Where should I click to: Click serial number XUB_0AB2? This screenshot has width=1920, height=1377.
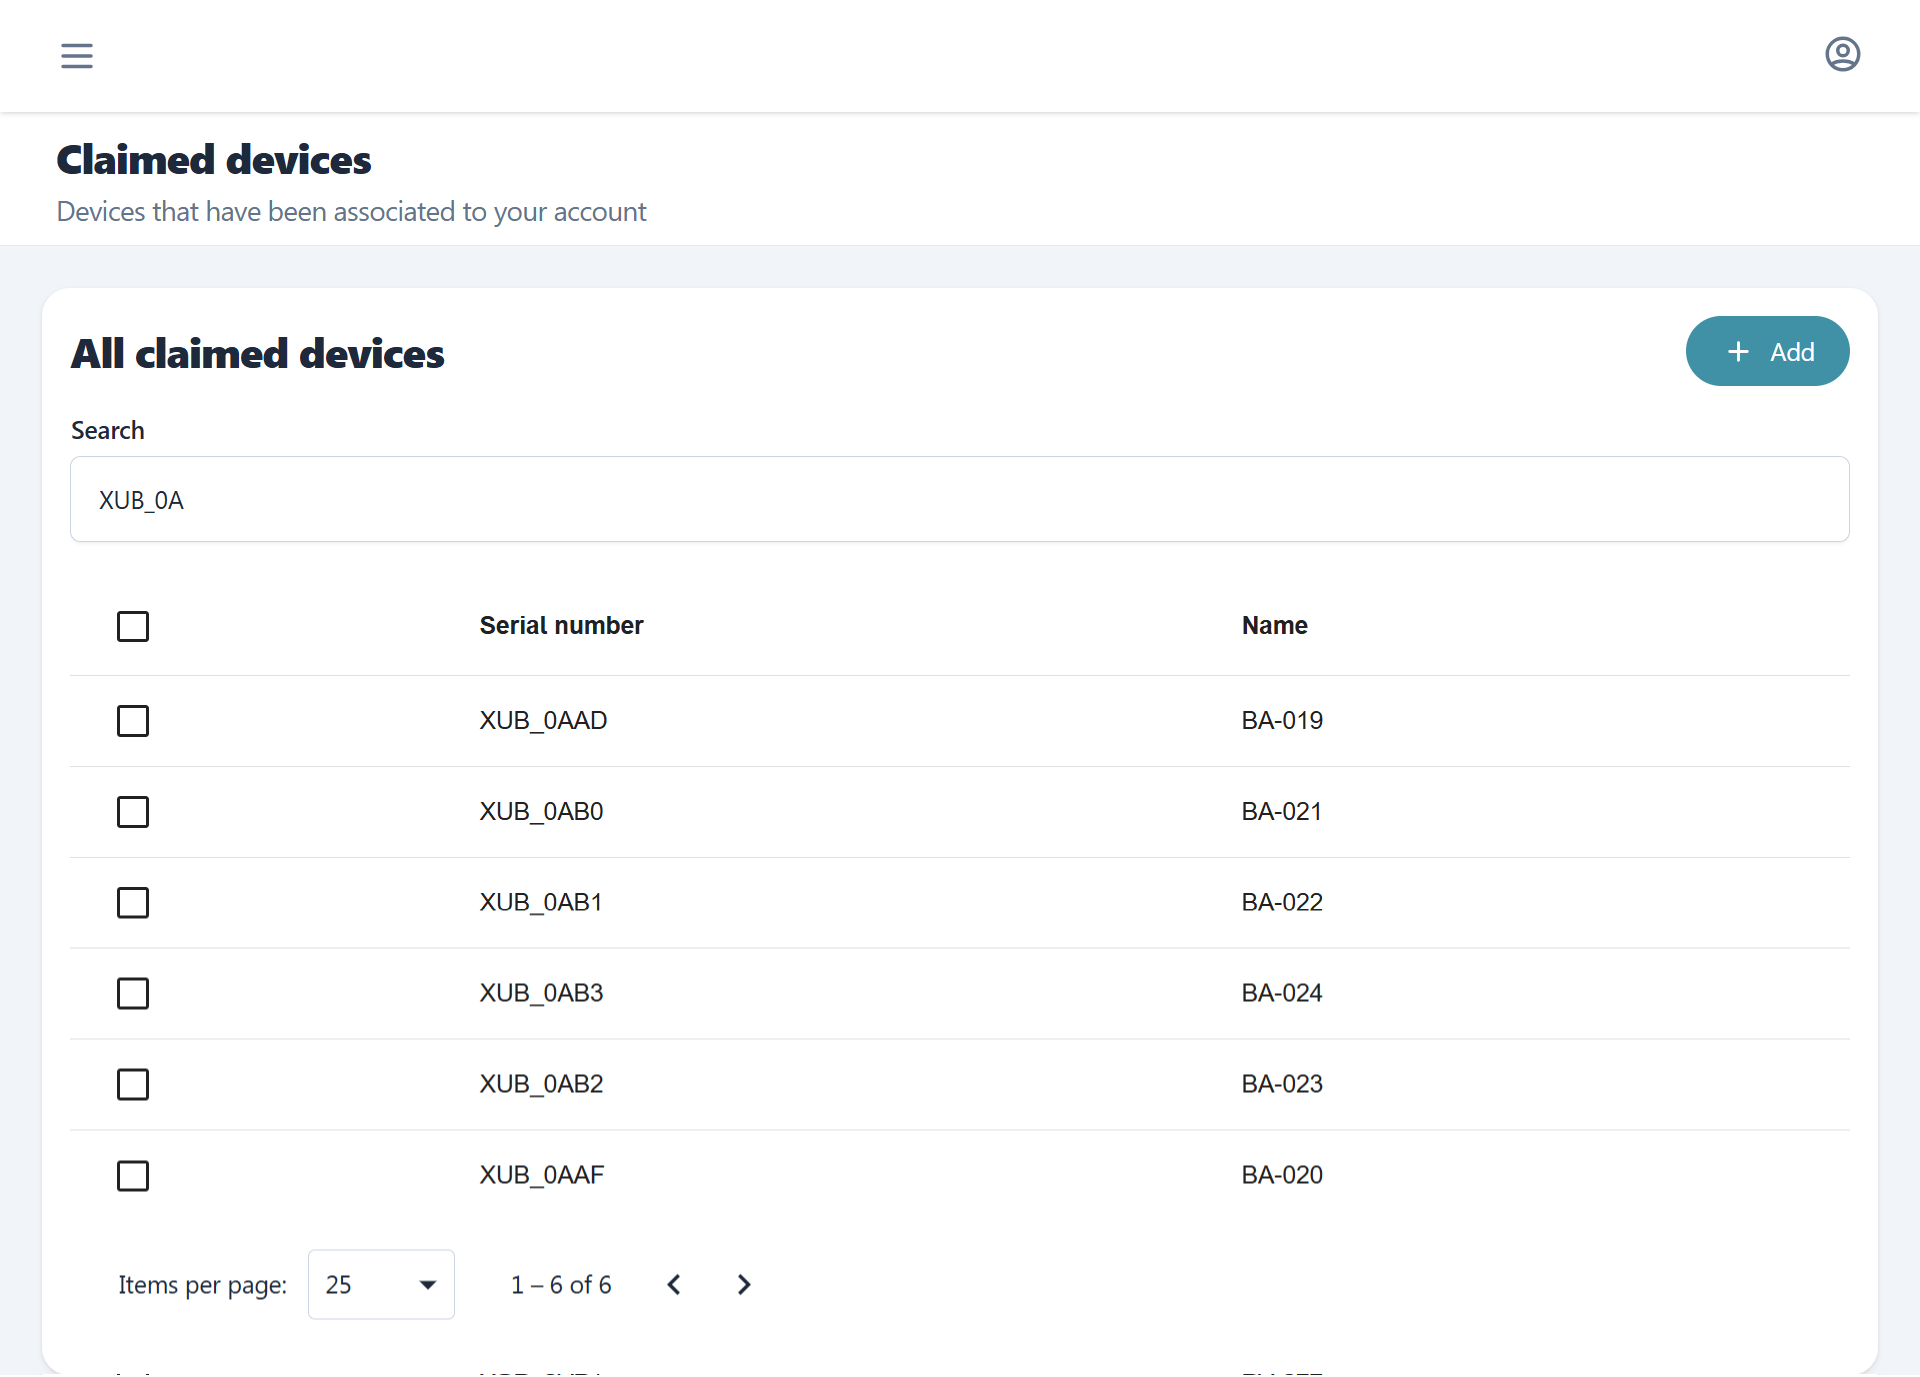541,1085
